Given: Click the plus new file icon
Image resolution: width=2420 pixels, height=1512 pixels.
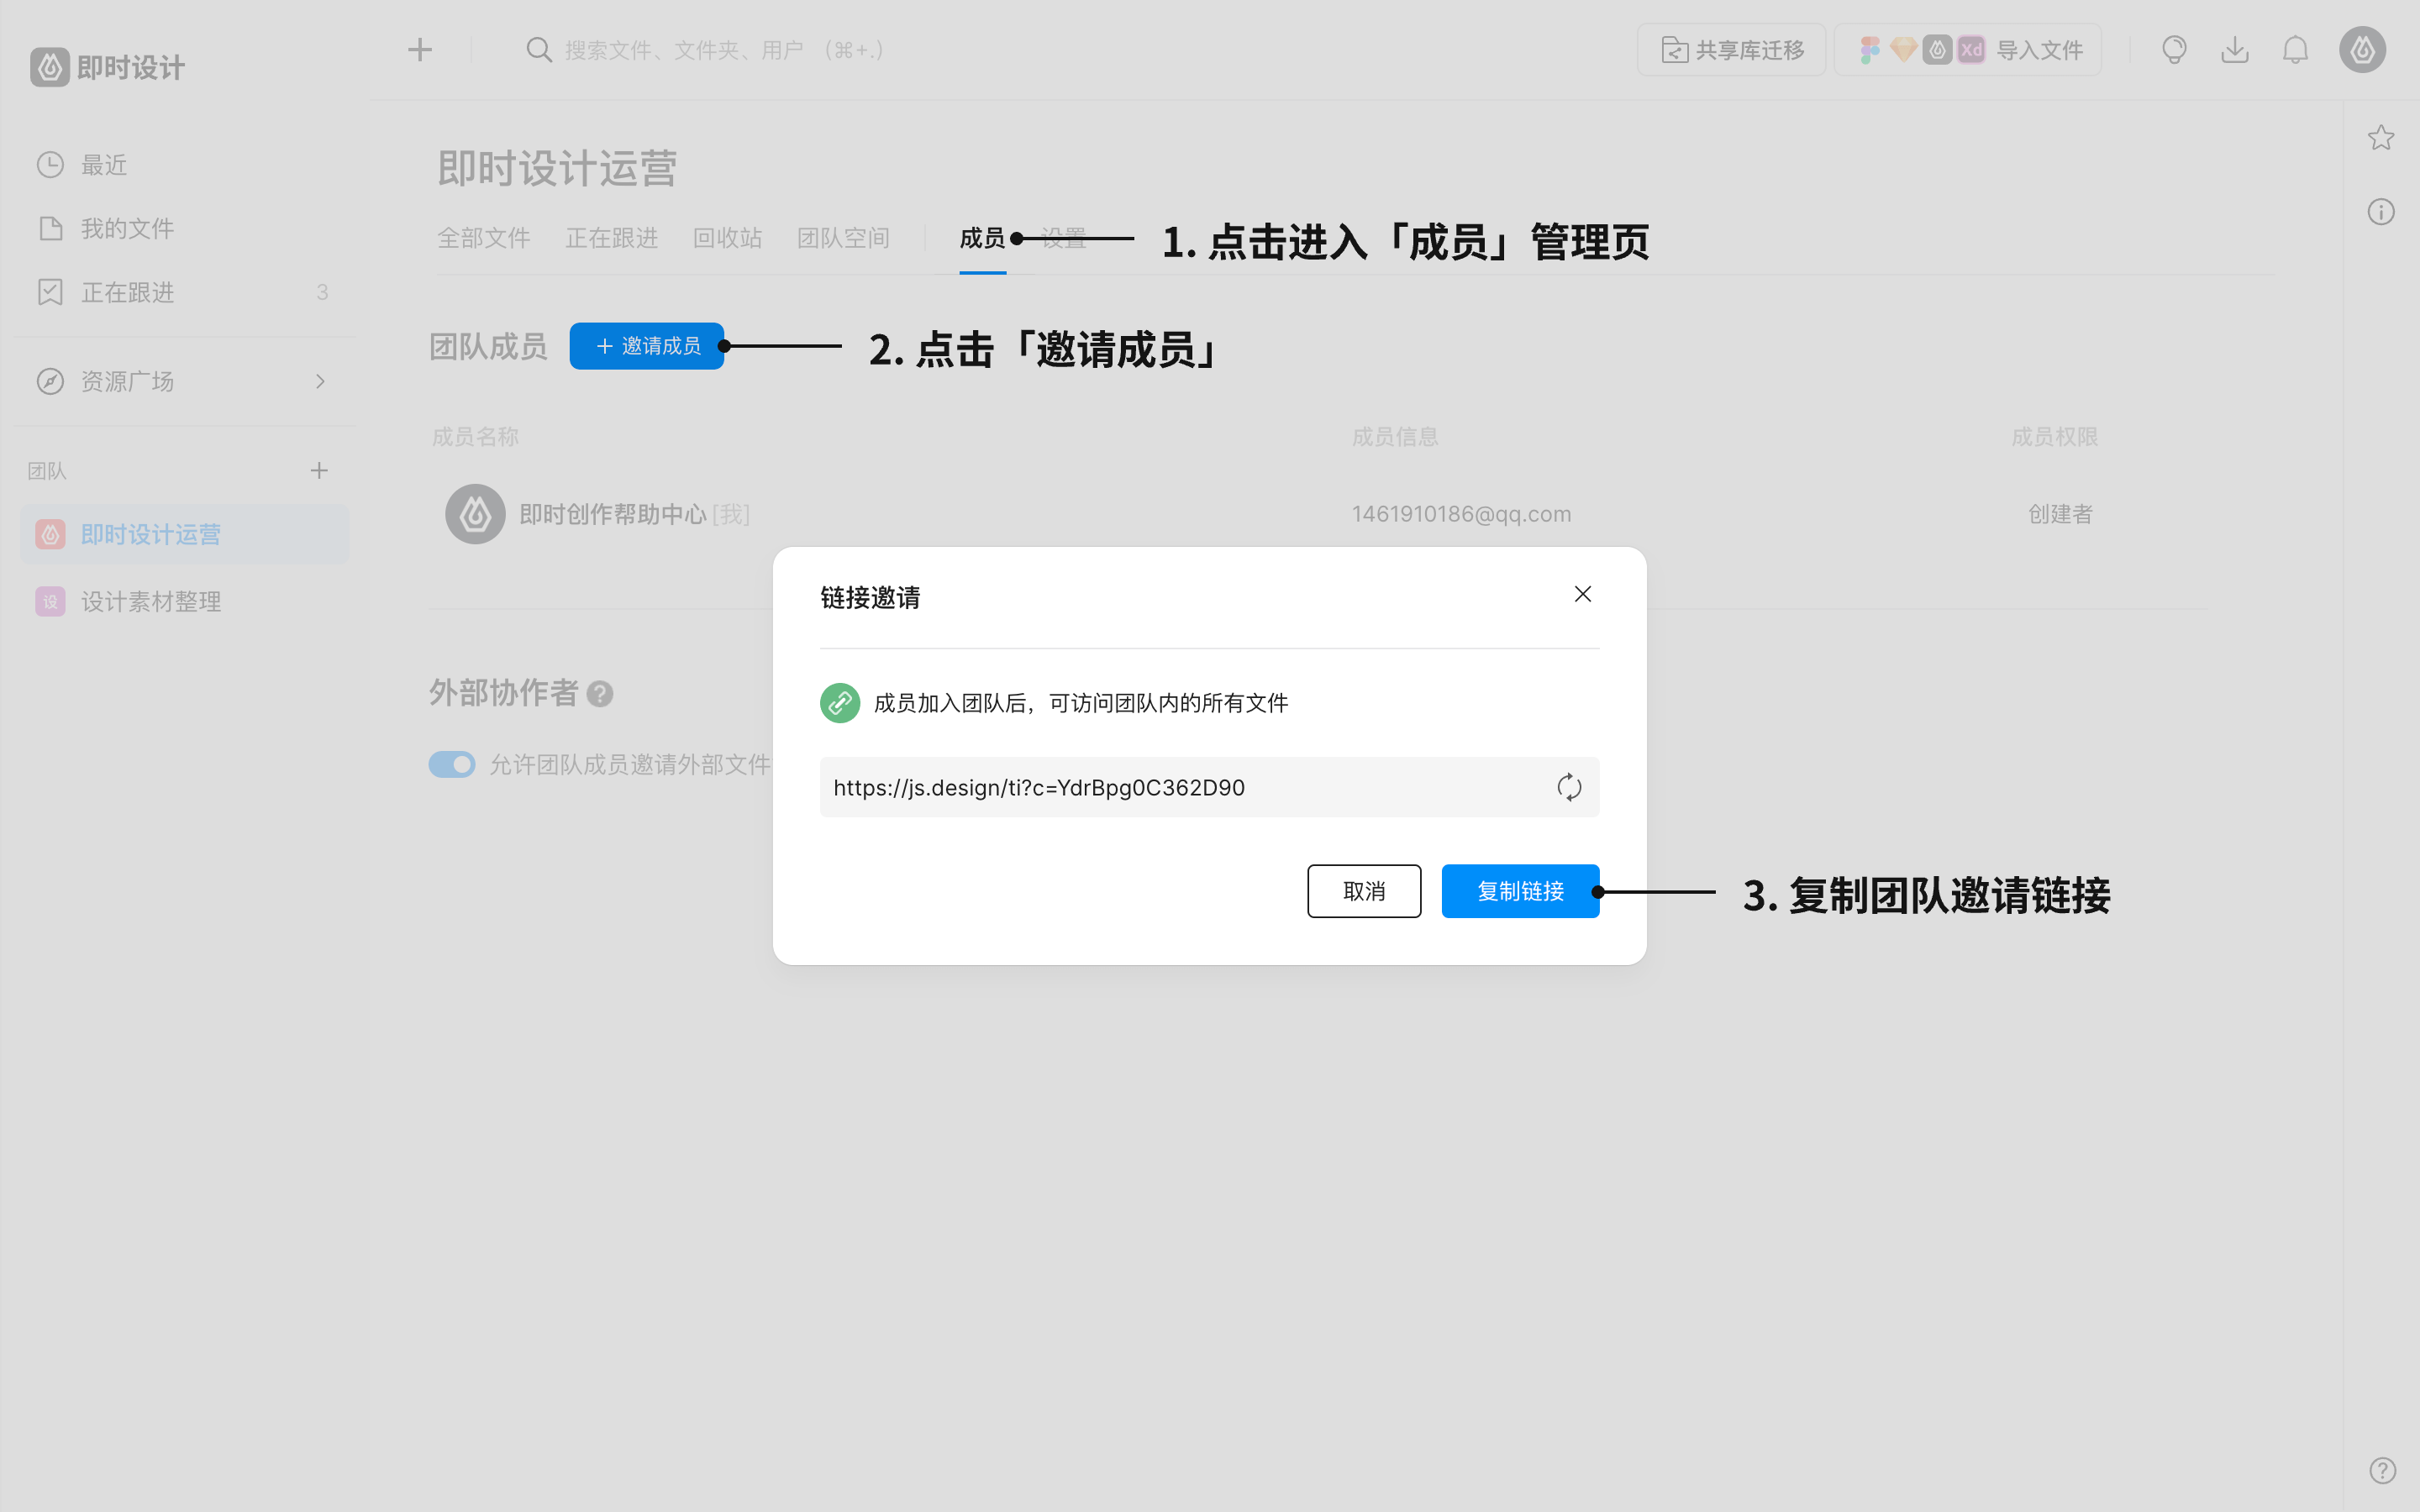Looking at the screenshot, I should tap(420, 50).
